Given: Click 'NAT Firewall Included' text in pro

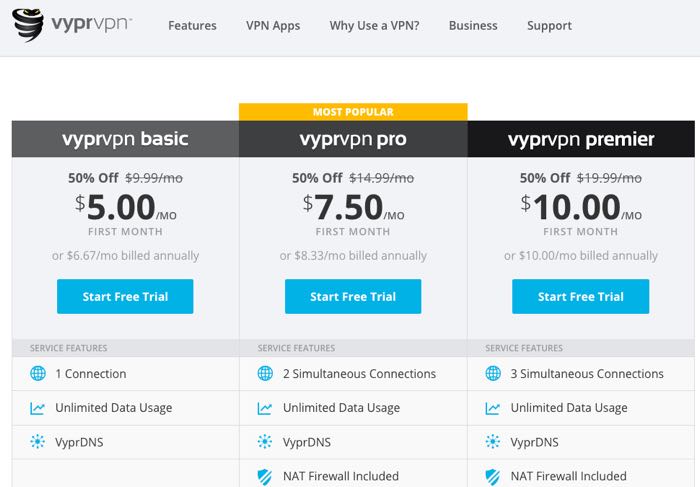Looking at the screenshot, I should pyautogui.click(x=341, y=476).
